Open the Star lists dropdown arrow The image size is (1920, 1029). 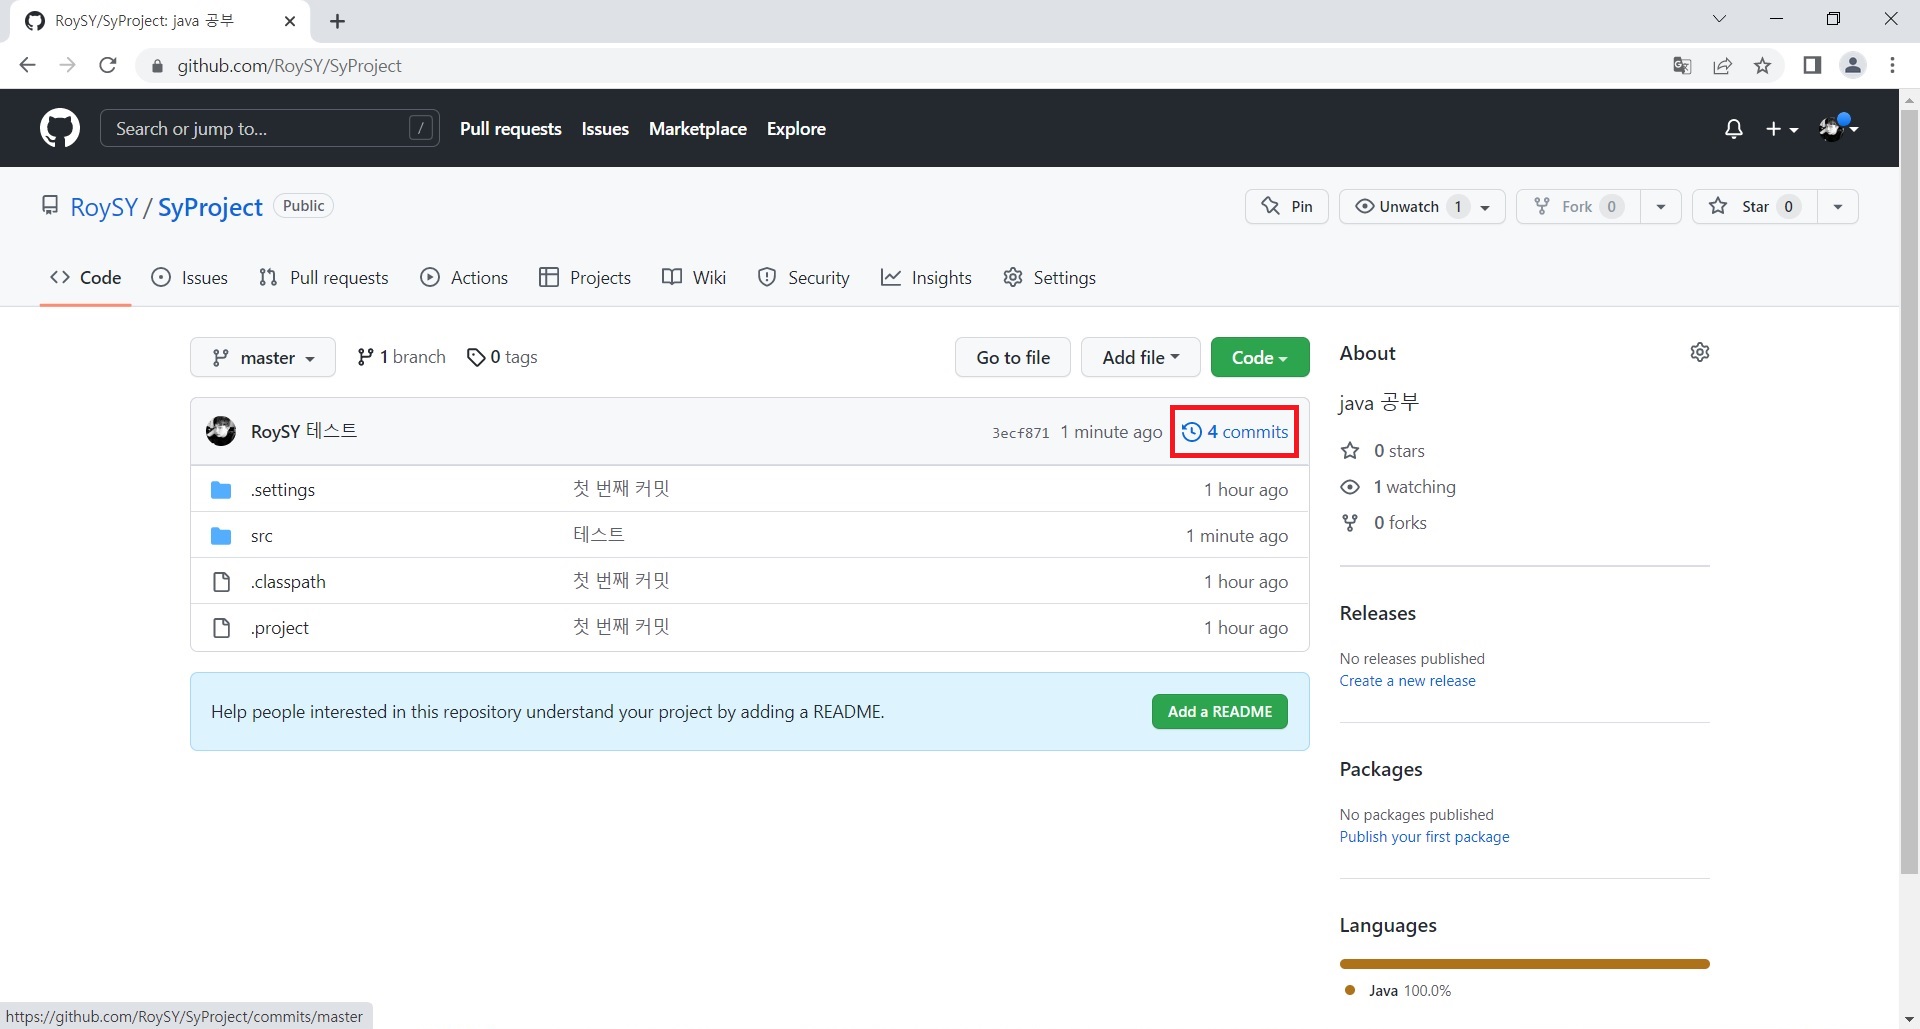pos(1838,207)
